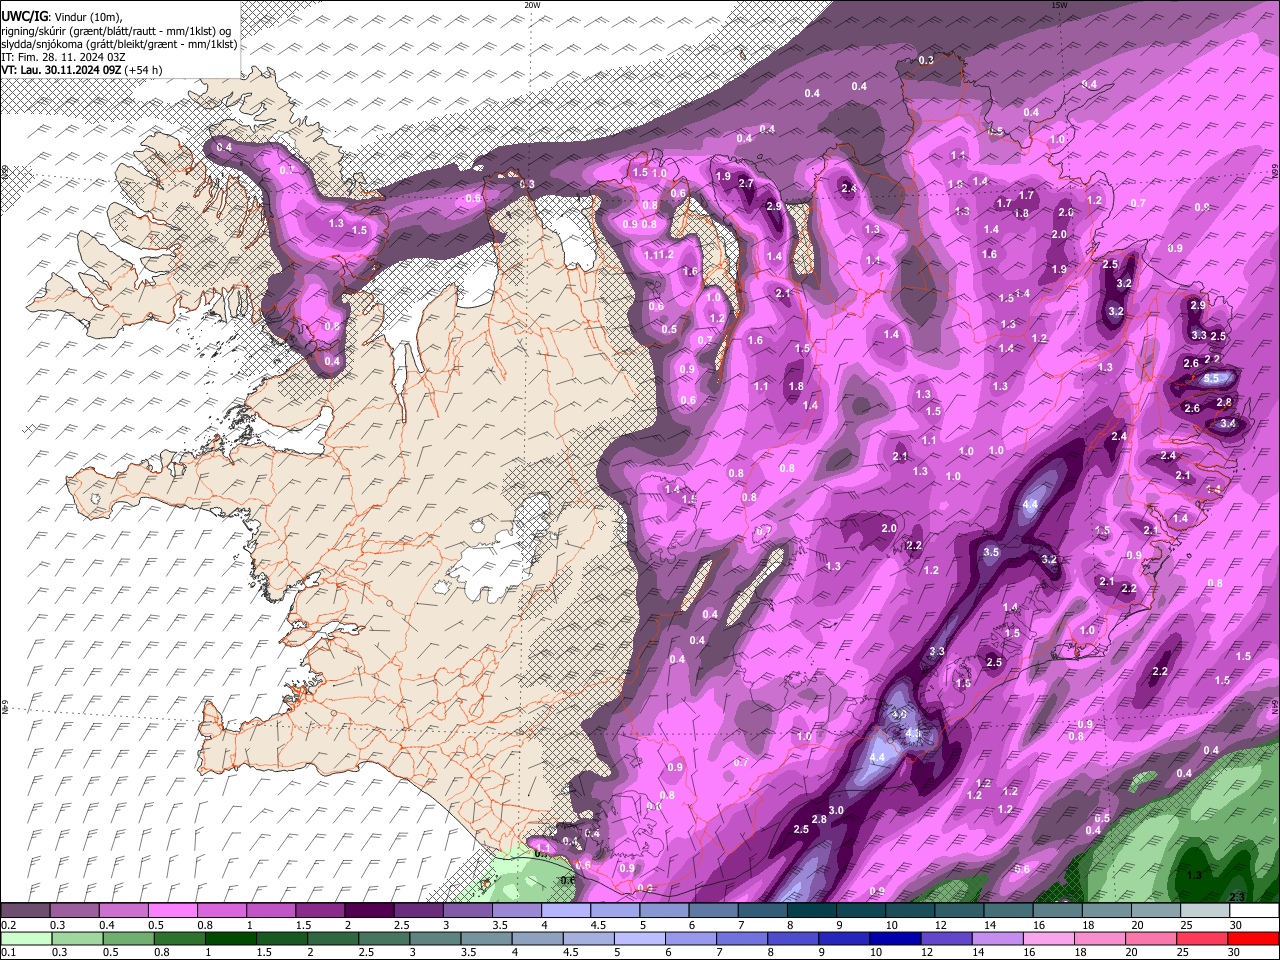Select upper legend swatch between 25 and 30
The height and width of the screenshot is (960, 1280).
[1206, 911]
